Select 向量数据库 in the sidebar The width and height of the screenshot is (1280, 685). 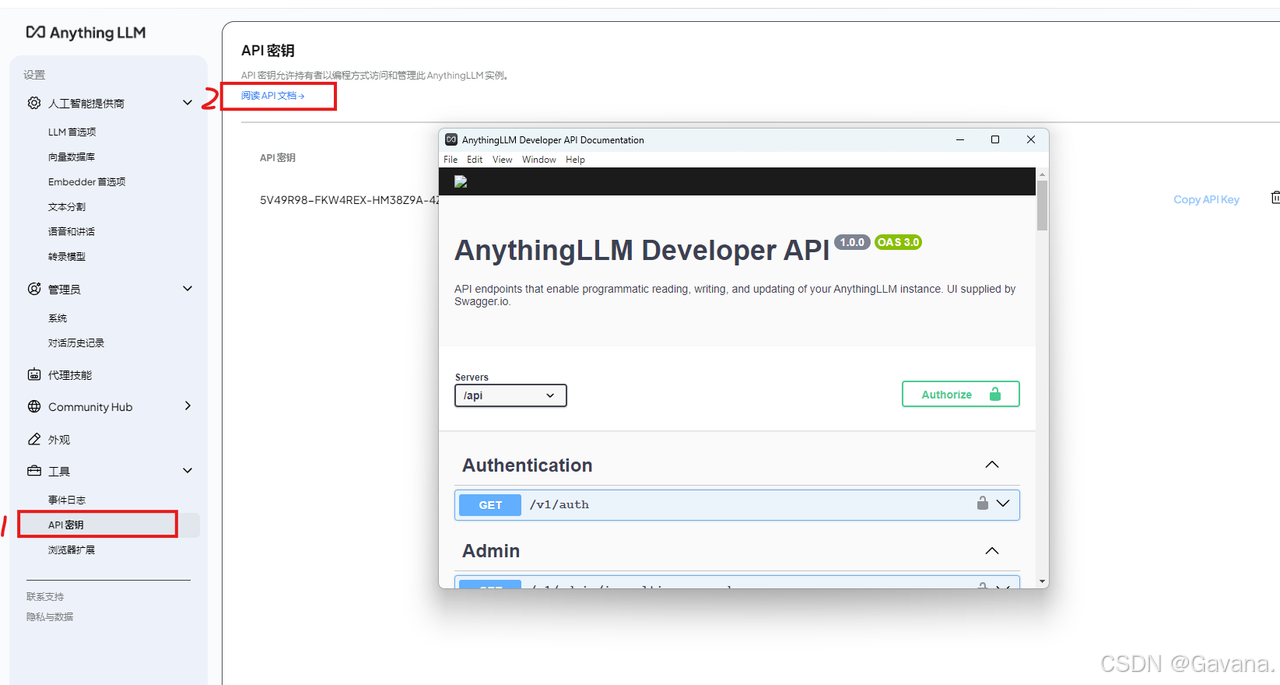pyautogui.click(x=72, y=157)
